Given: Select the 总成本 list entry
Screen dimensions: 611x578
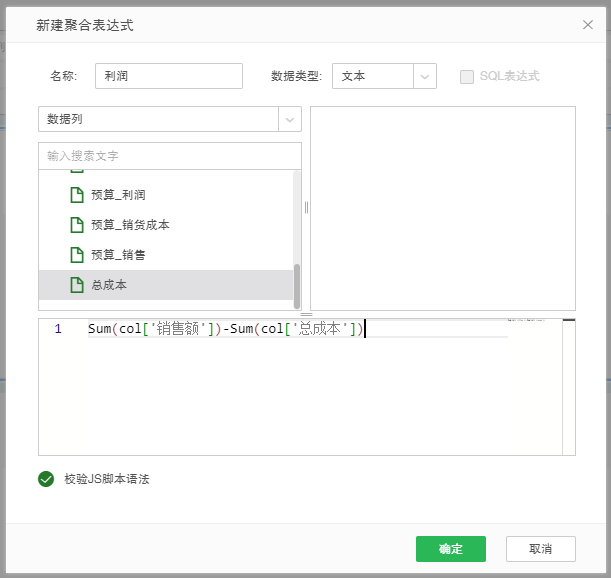Looking at the screenshot, I should click(109, 285).
